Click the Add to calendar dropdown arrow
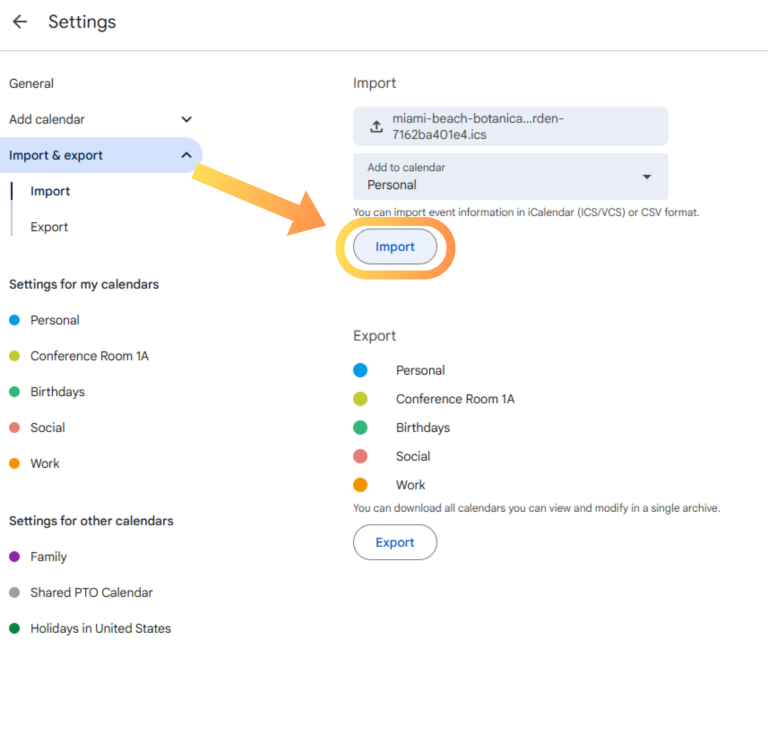 click(x=647, y=177)
